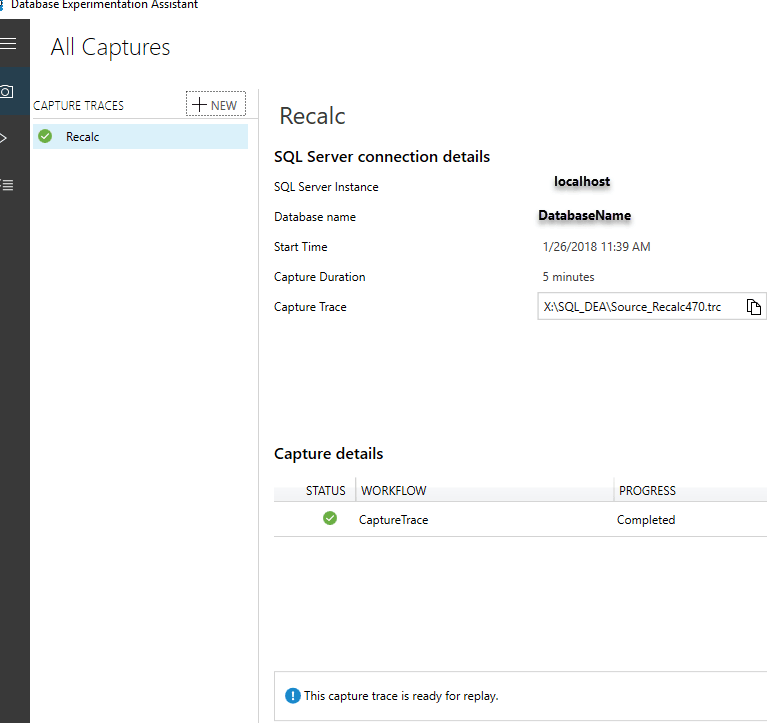This screenshot has height=723, width=767.
Task: Click the Capture Trace file path field
Action: coord(638,307)
